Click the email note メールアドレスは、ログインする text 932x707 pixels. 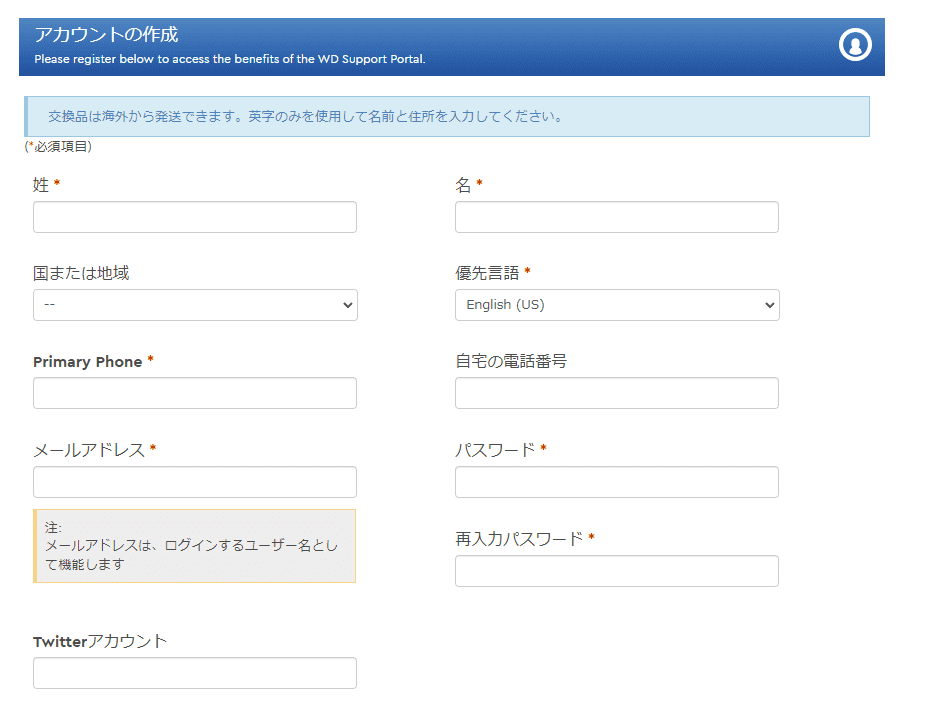pyautogui.click(x=191, y=554)
